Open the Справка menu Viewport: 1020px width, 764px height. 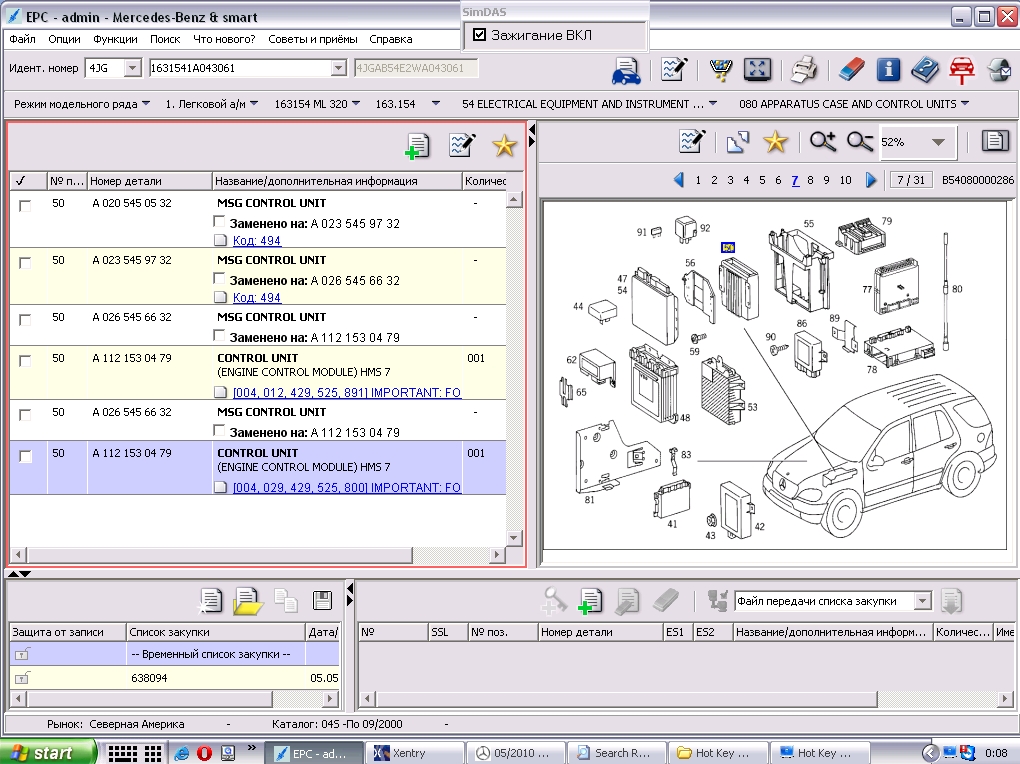click(391, 39)
